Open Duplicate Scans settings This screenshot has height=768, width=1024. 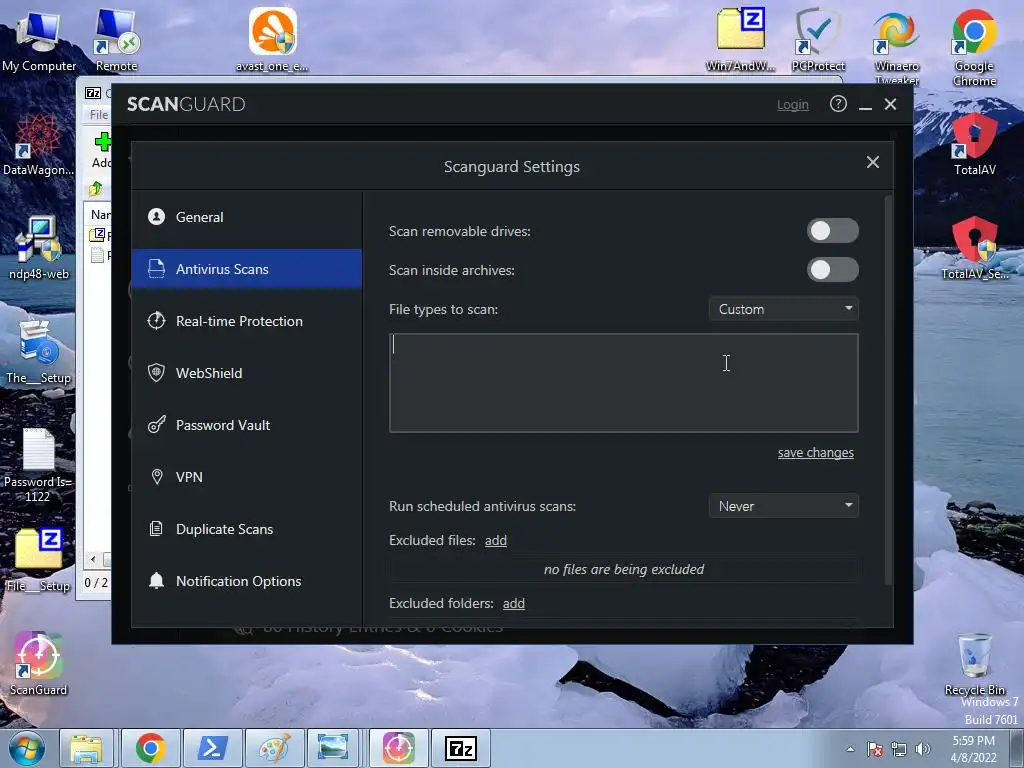246,529
